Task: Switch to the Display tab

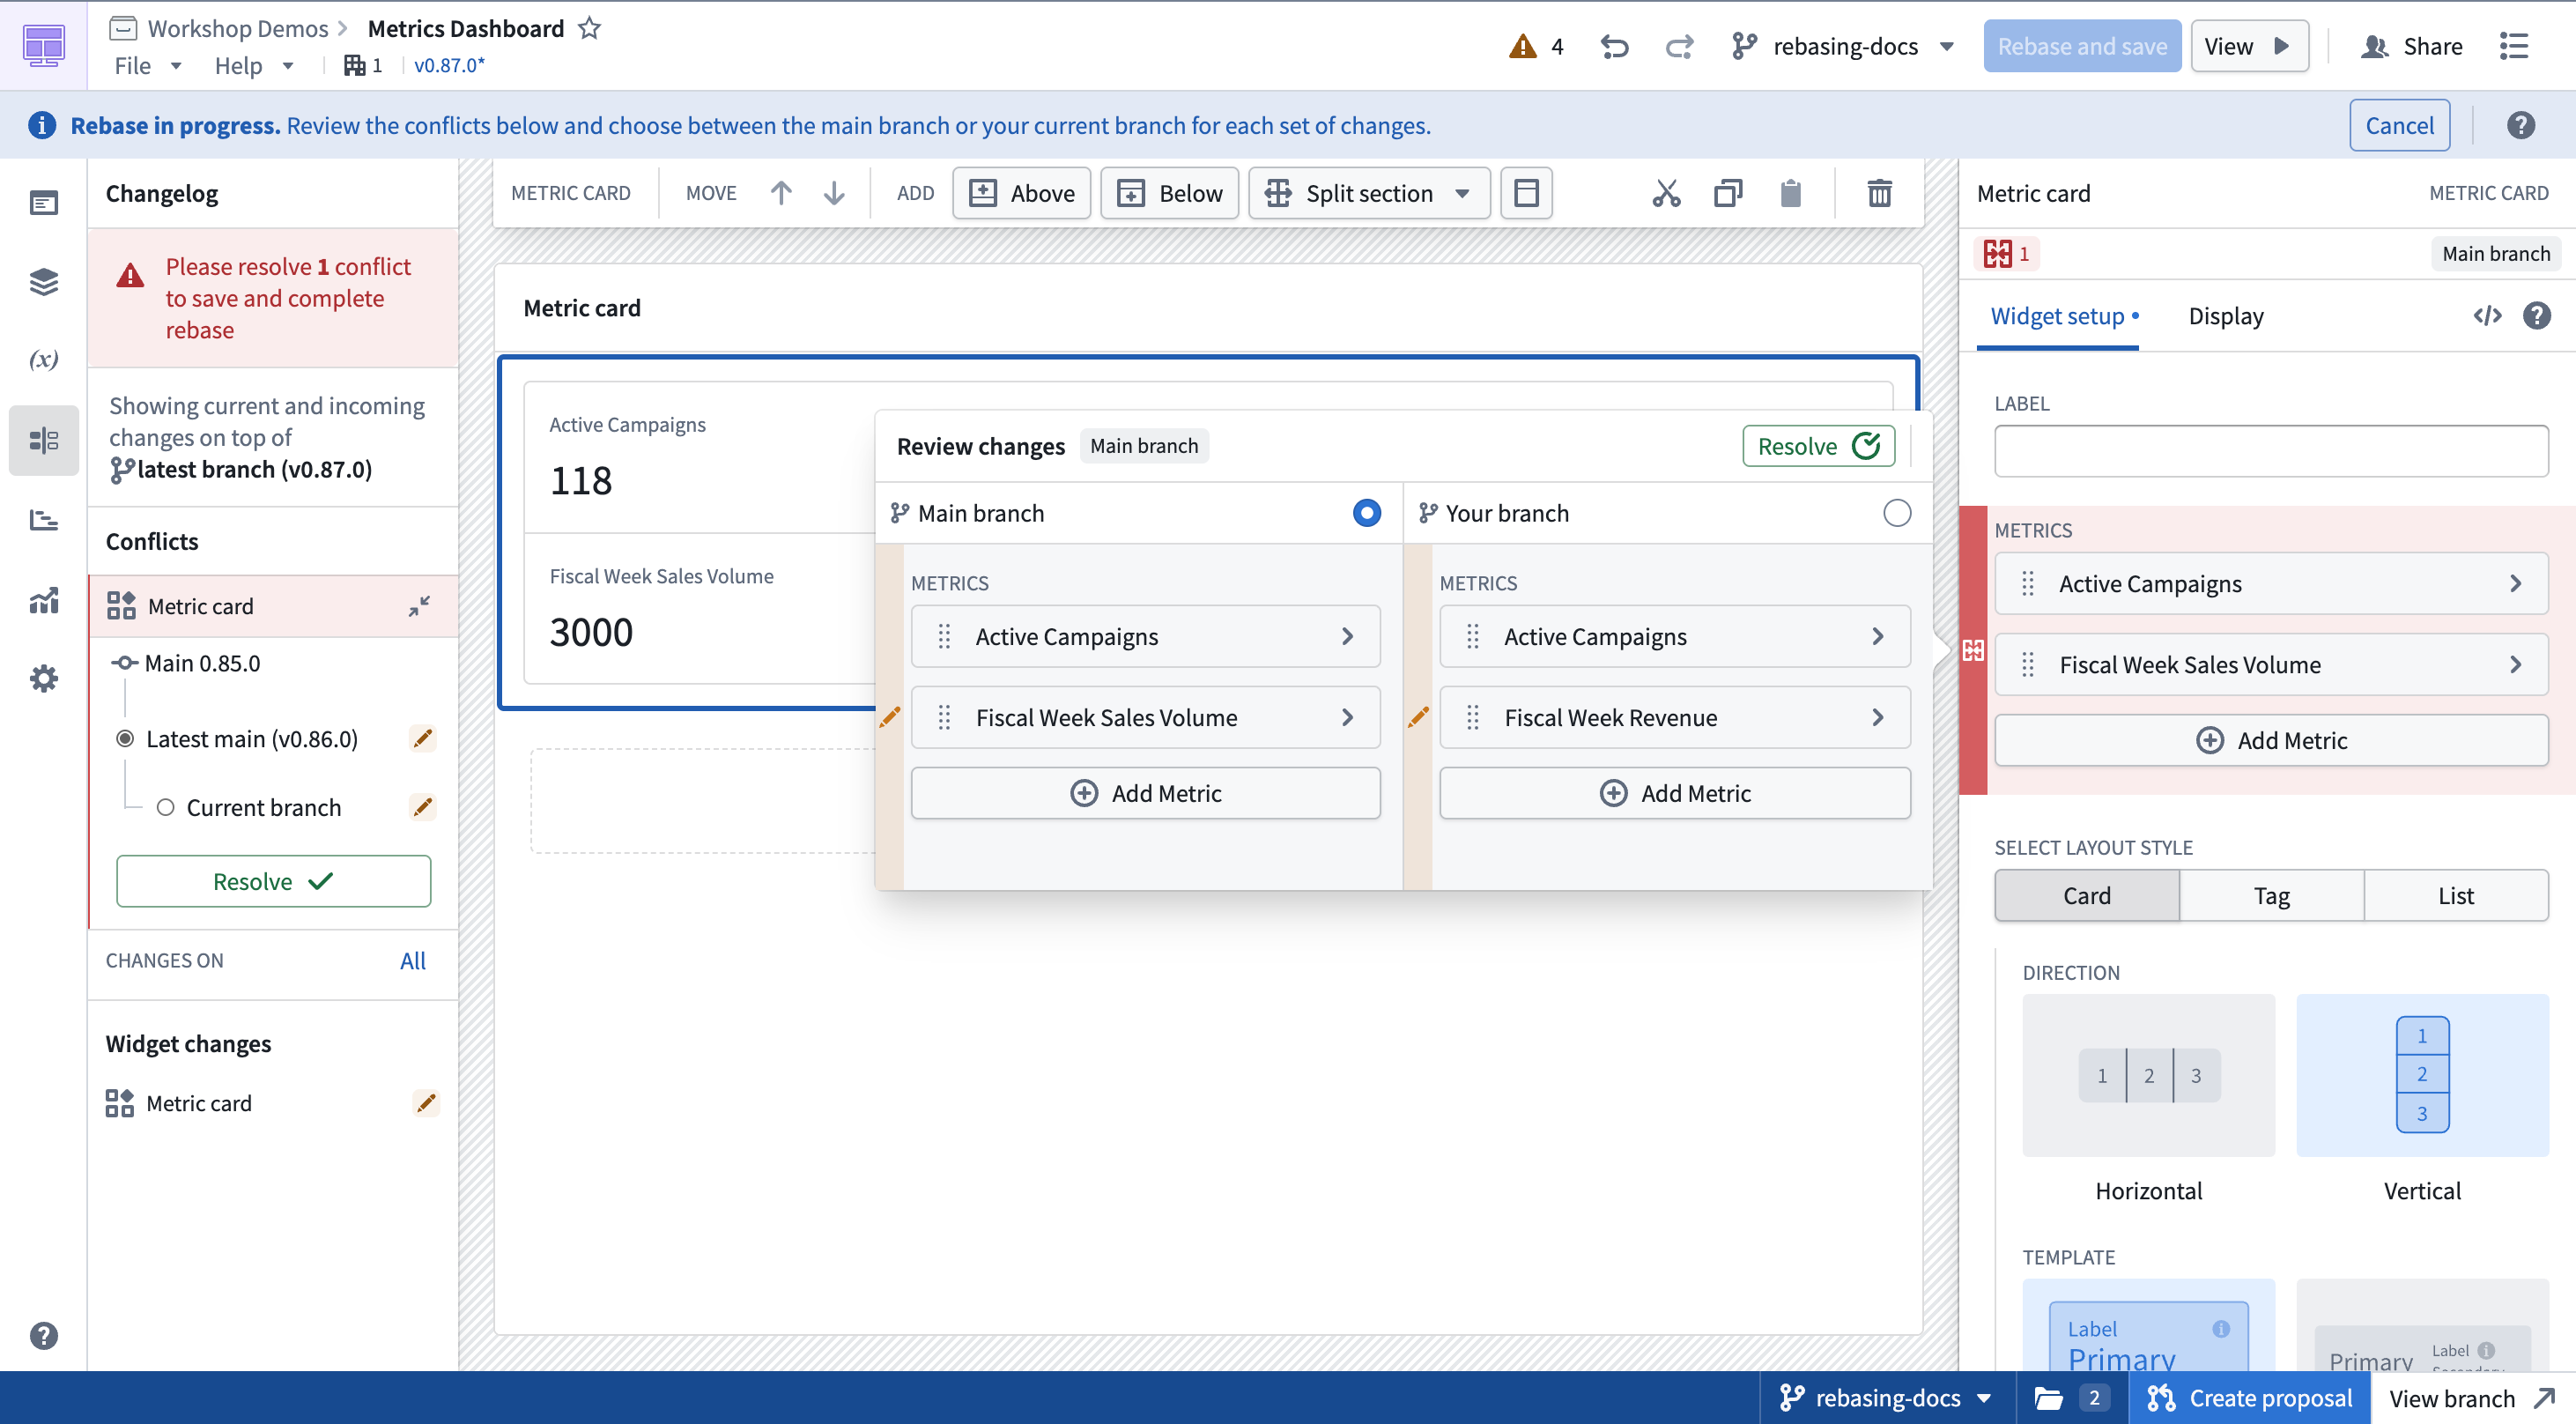Action: tap(2225, 316)
